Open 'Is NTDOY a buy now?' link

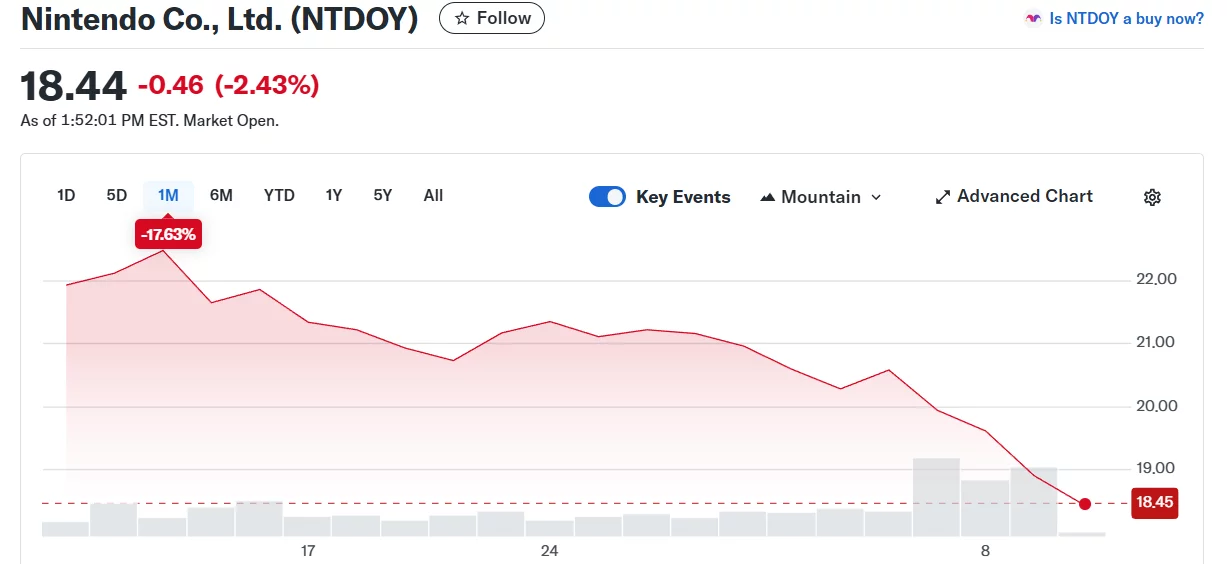point(1126,19)
